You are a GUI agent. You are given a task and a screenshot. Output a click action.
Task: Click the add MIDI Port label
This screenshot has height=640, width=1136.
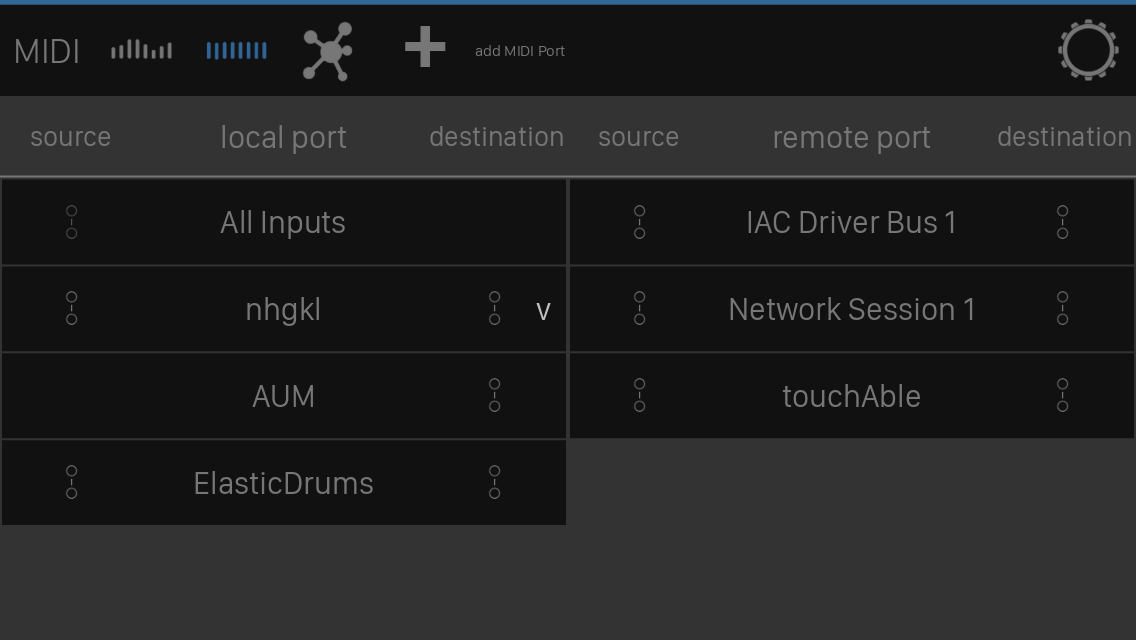519,51
